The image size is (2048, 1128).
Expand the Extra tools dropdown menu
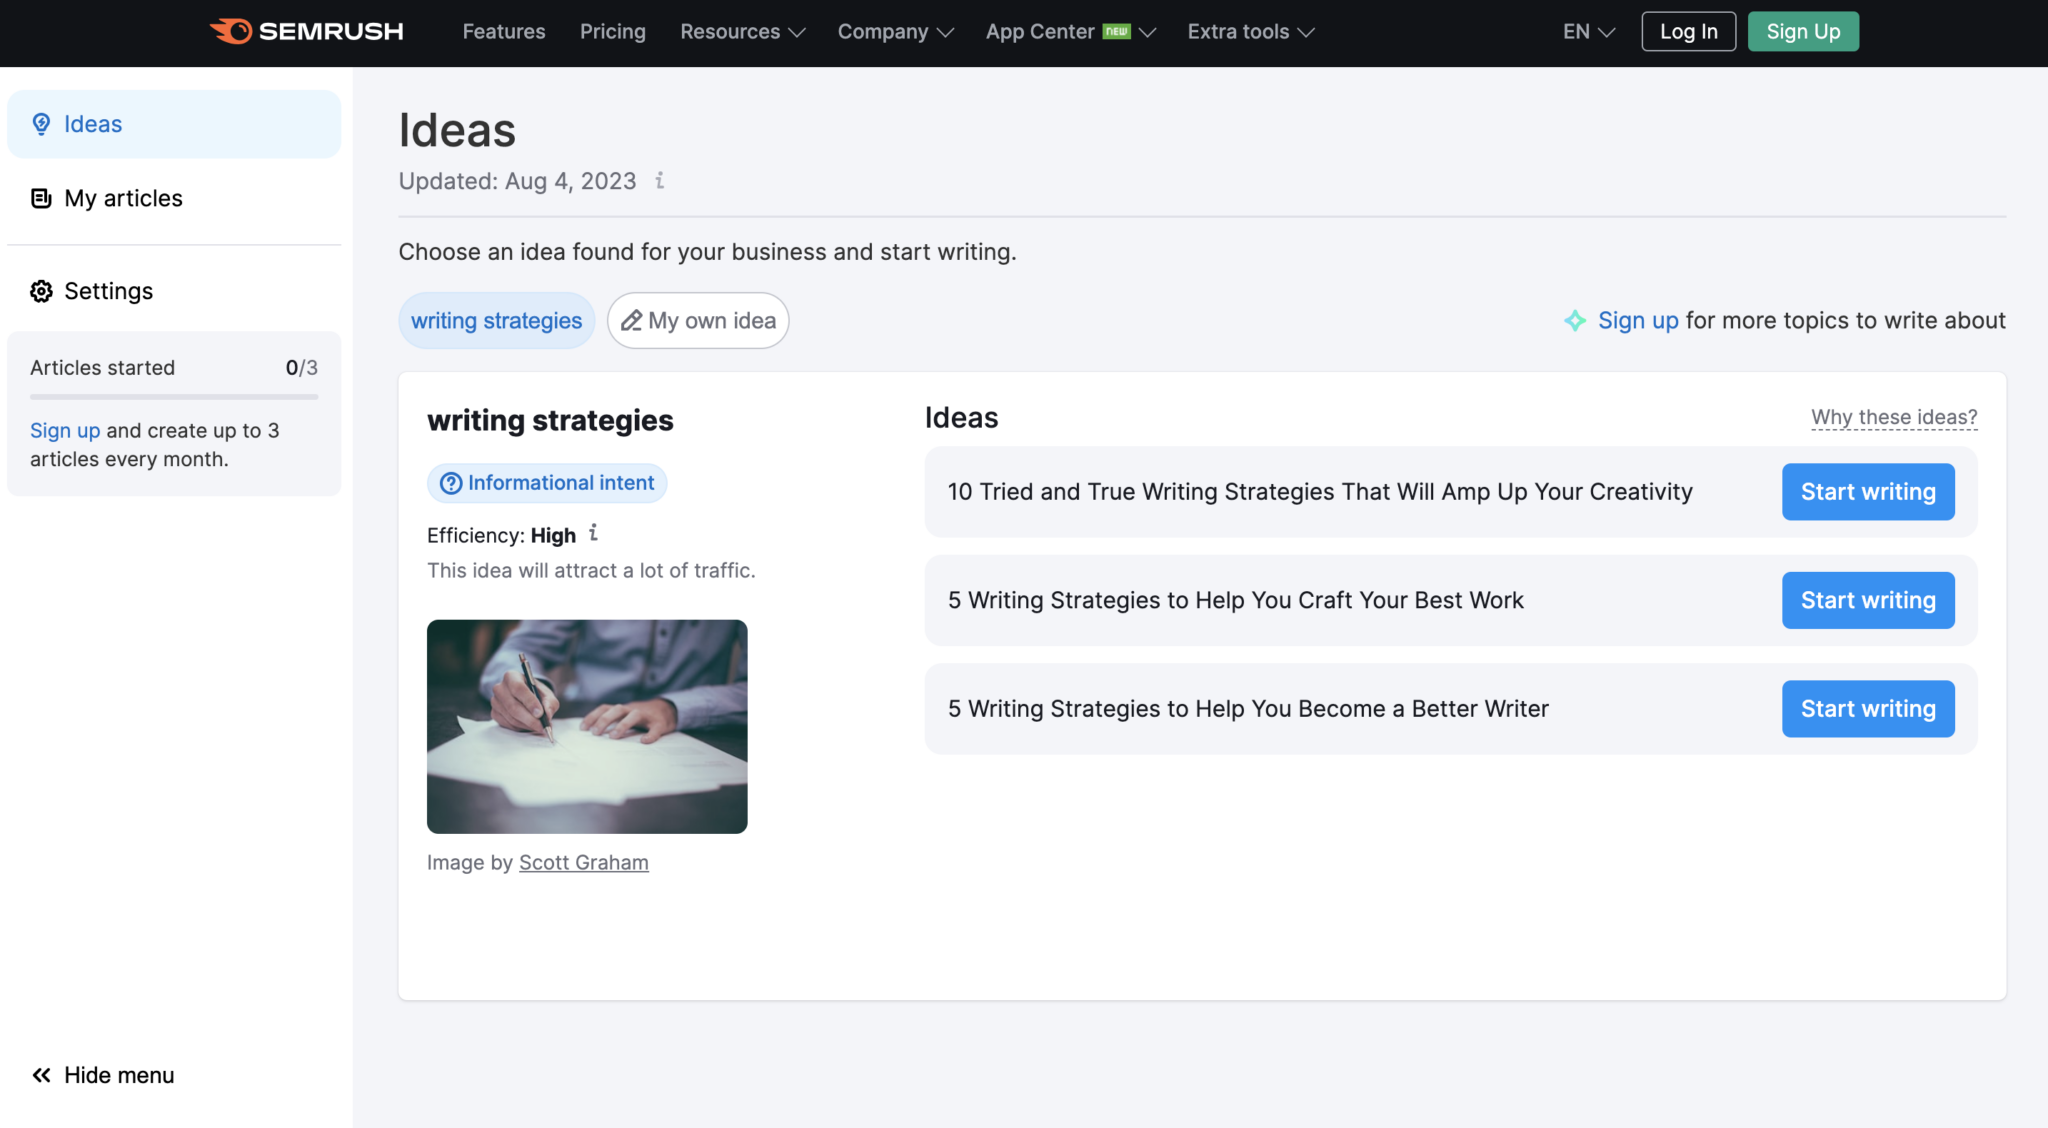point(1250,31)
